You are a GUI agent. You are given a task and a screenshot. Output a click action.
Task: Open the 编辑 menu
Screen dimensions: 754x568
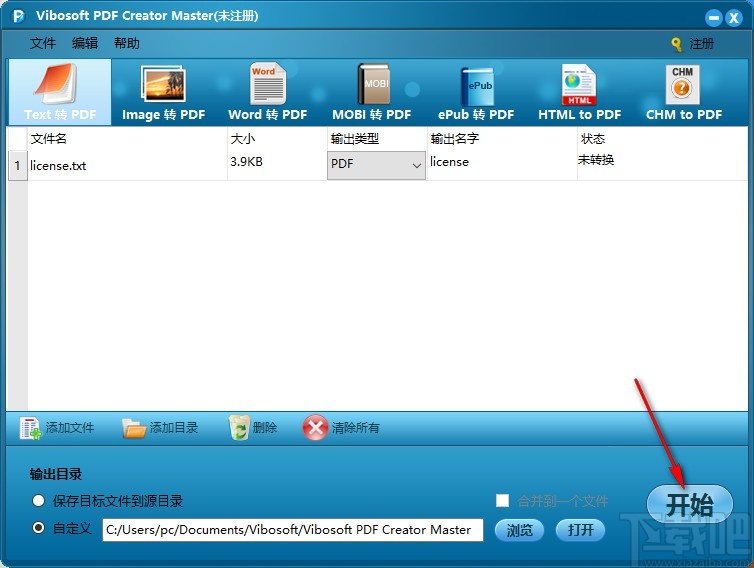[x=85, y=43]
